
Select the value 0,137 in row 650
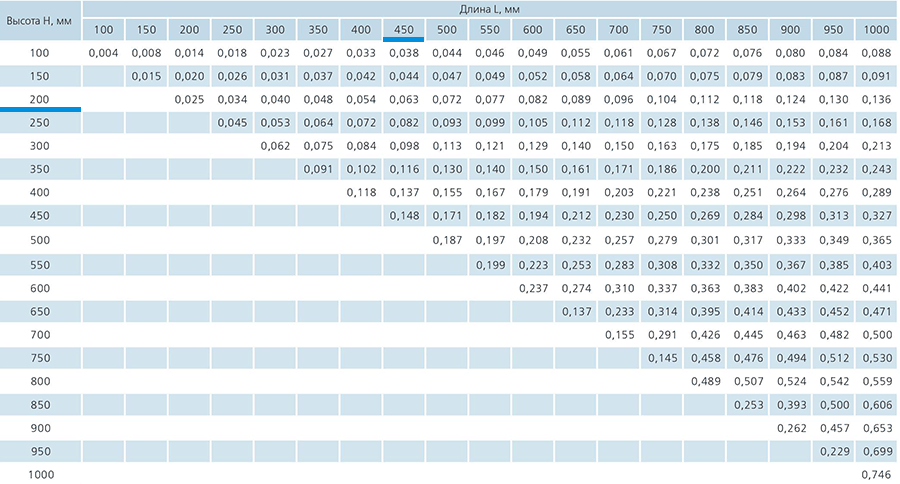click(576, 312)
